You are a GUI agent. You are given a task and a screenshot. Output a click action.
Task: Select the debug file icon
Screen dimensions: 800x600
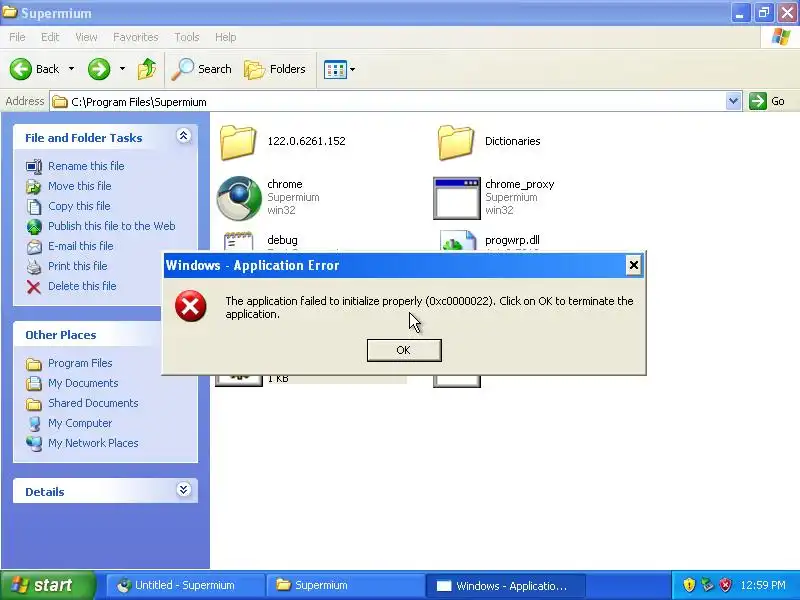238,241
